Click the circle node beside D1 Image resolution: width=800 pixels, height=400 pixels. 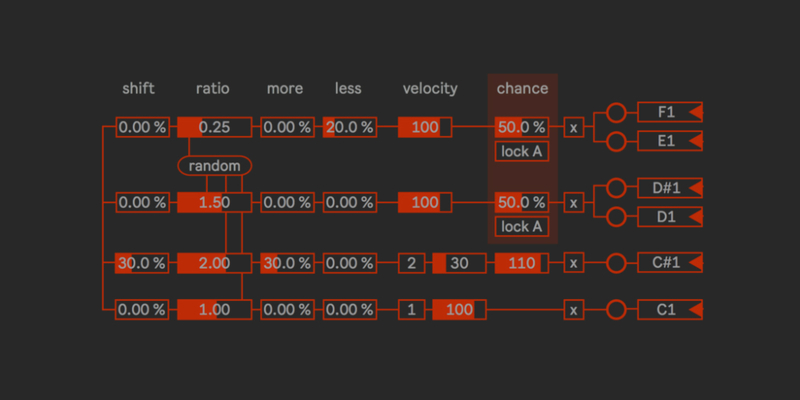tap(616, 217)
